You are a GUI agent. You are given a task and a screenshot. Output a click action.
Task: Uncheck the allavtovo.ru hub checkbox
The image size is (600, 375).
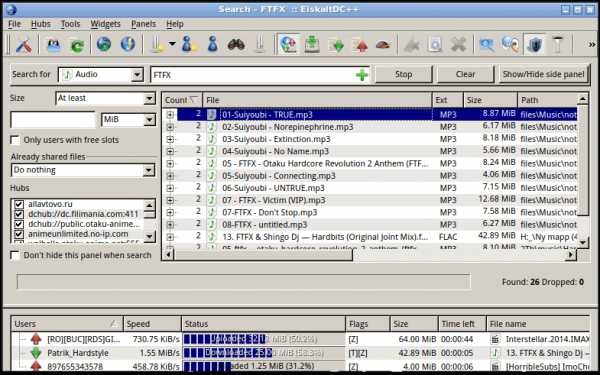click(x=19, y=204)
